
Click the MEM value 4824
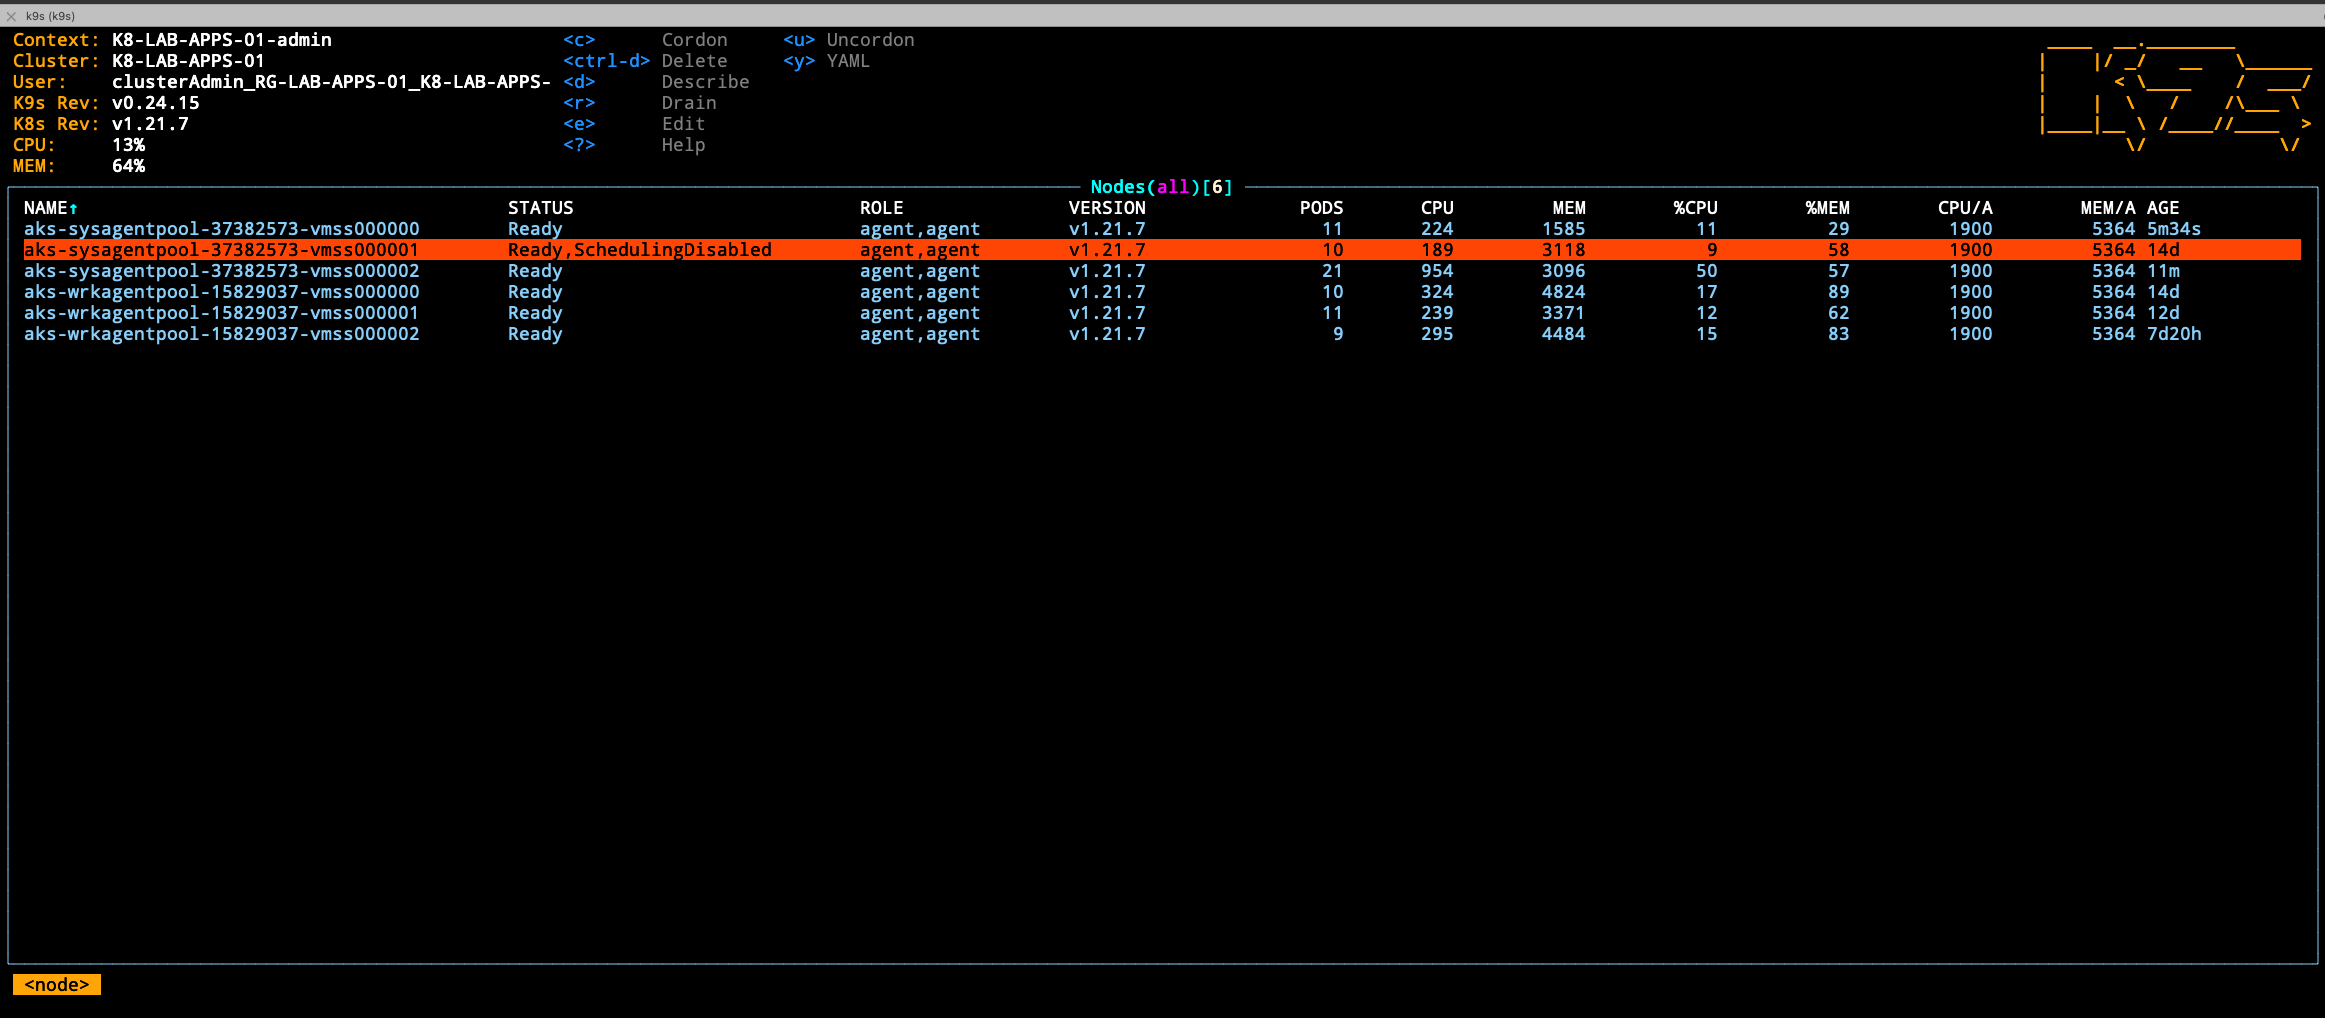1563,292
